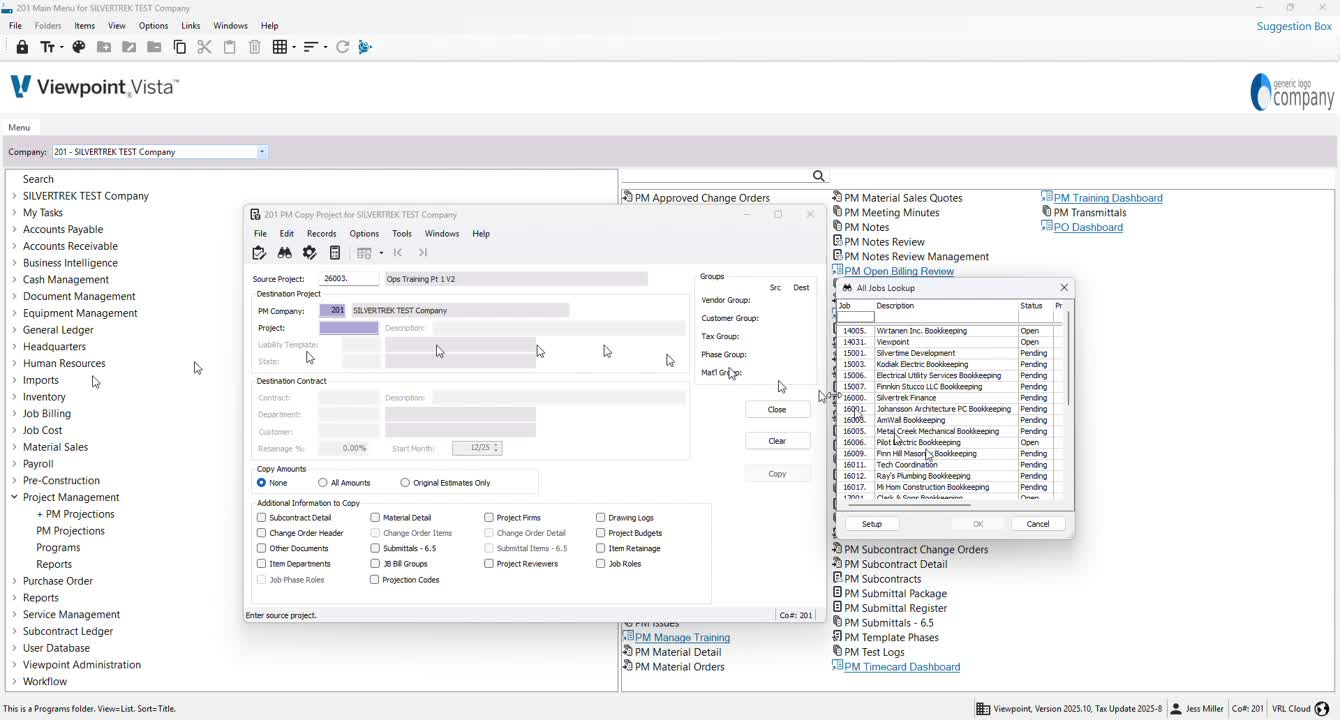Open the Records menu in Copy Project window

coord(321,234)
